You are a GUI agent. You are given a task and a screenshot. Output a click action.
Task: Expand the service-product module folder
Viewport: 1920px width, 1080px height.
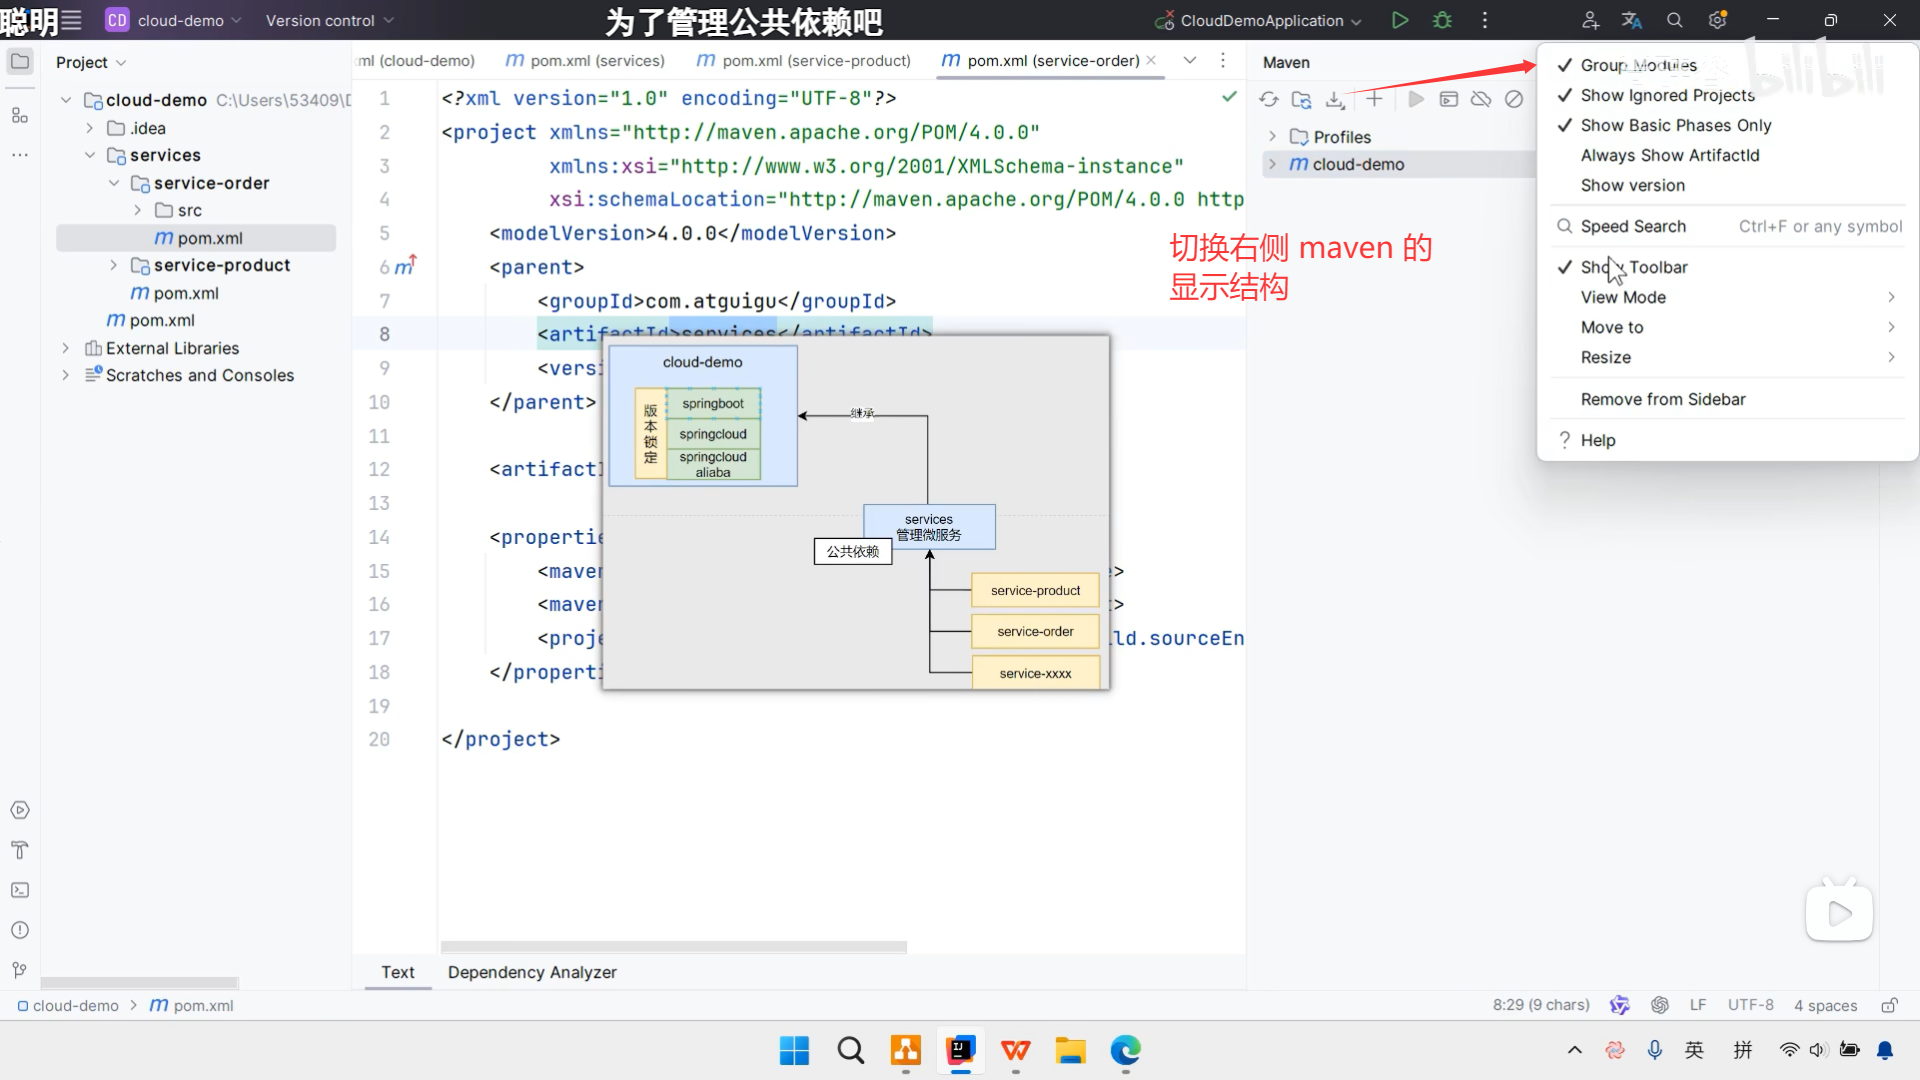coord(113,265)
